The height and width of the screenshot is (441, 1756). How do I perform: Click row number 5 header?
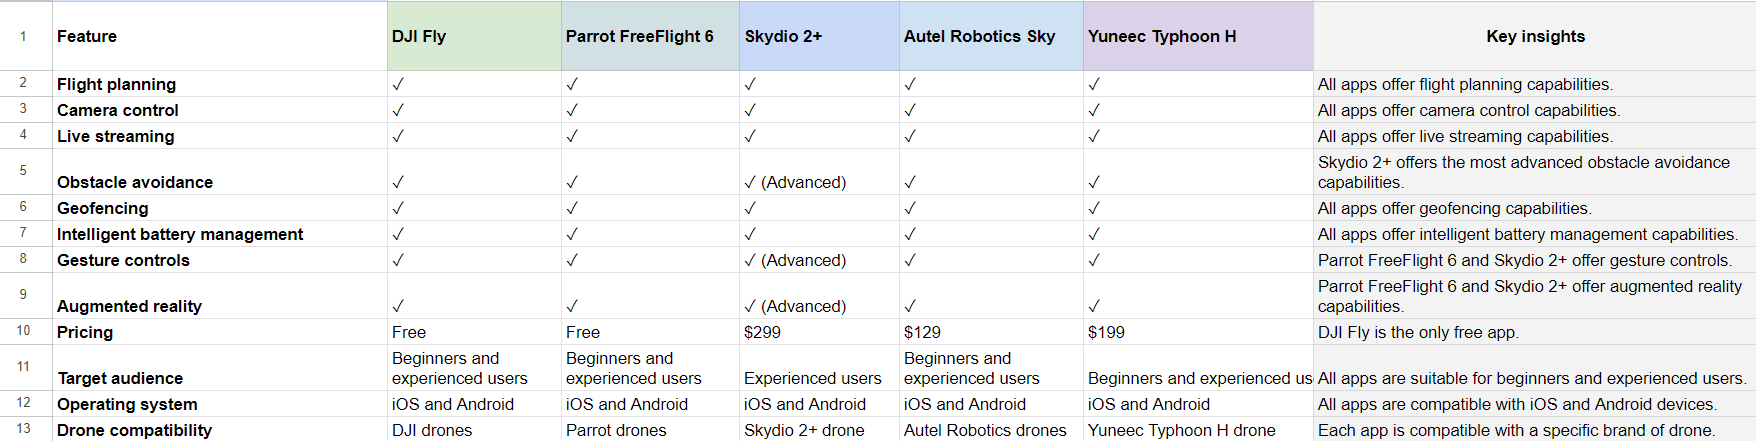pyautogui.click(x=23, y=171)
